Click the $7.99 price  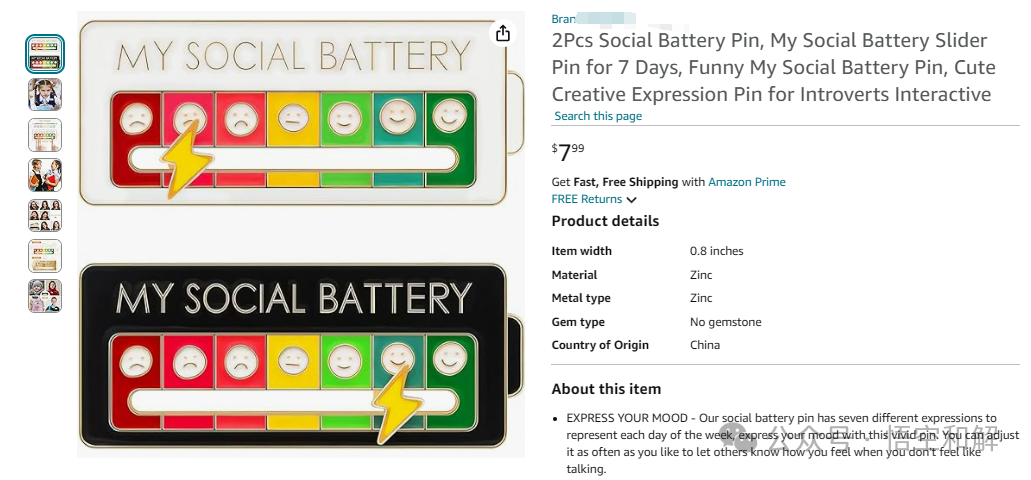(x=568, y=152)
